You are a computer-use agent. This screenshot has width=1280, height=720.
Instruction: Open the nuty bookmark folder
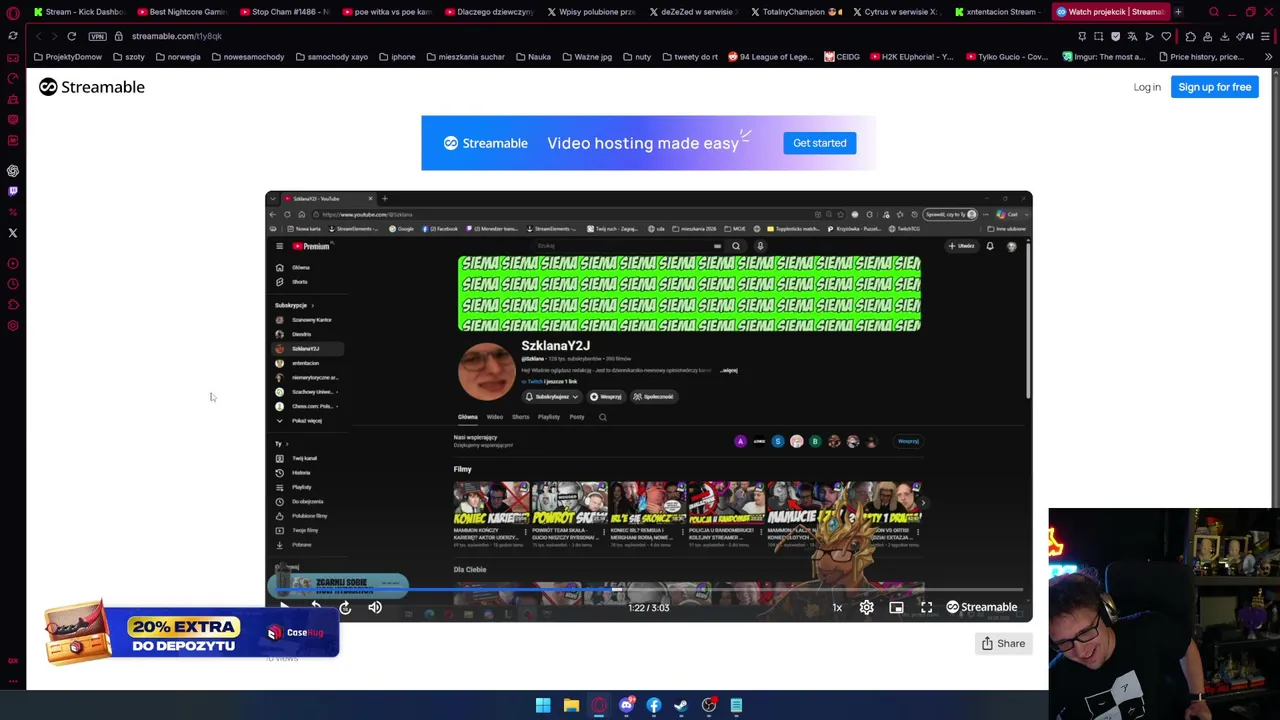(636, 57)
